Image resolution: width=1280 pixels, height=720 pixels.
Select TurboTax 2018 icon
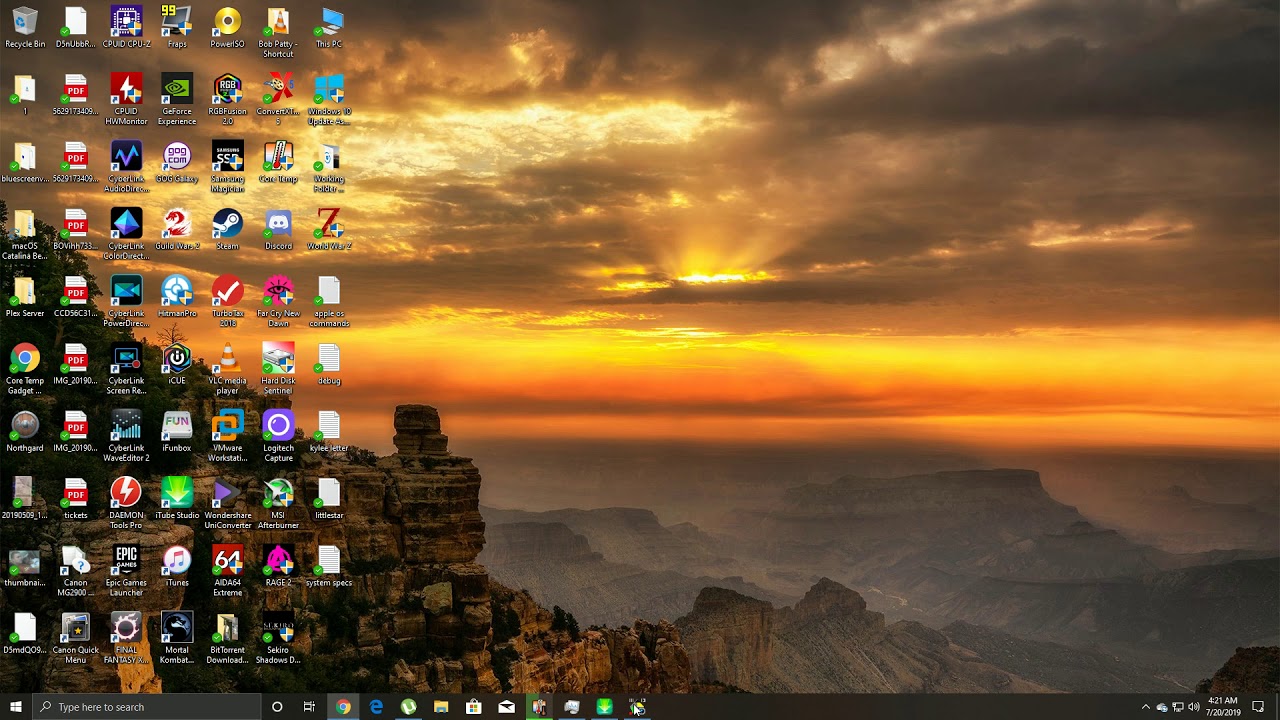tap(227, 301)
